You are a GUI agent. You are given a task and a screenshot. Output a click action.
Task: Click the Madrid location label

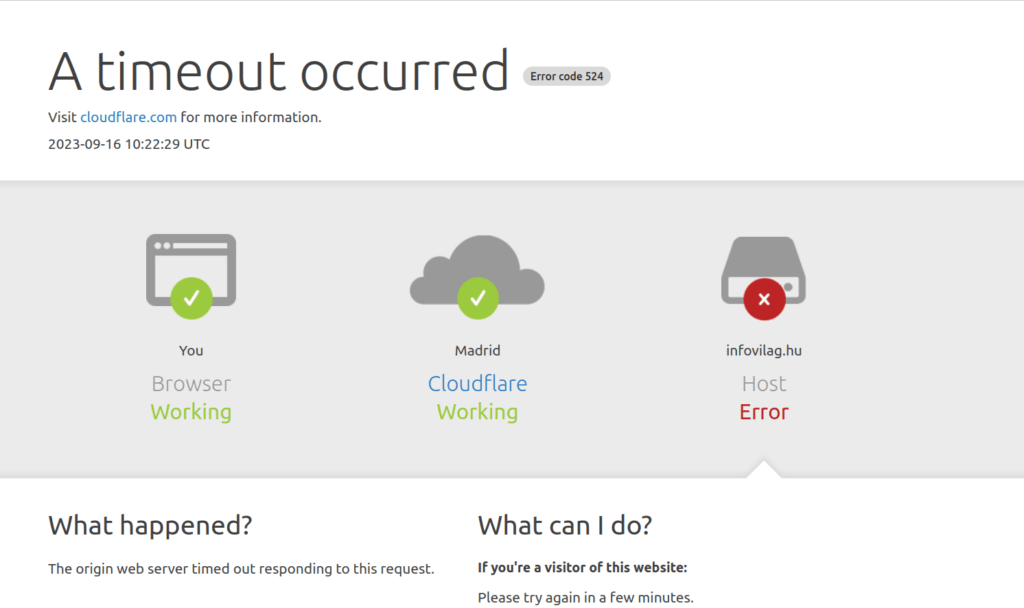477,350
